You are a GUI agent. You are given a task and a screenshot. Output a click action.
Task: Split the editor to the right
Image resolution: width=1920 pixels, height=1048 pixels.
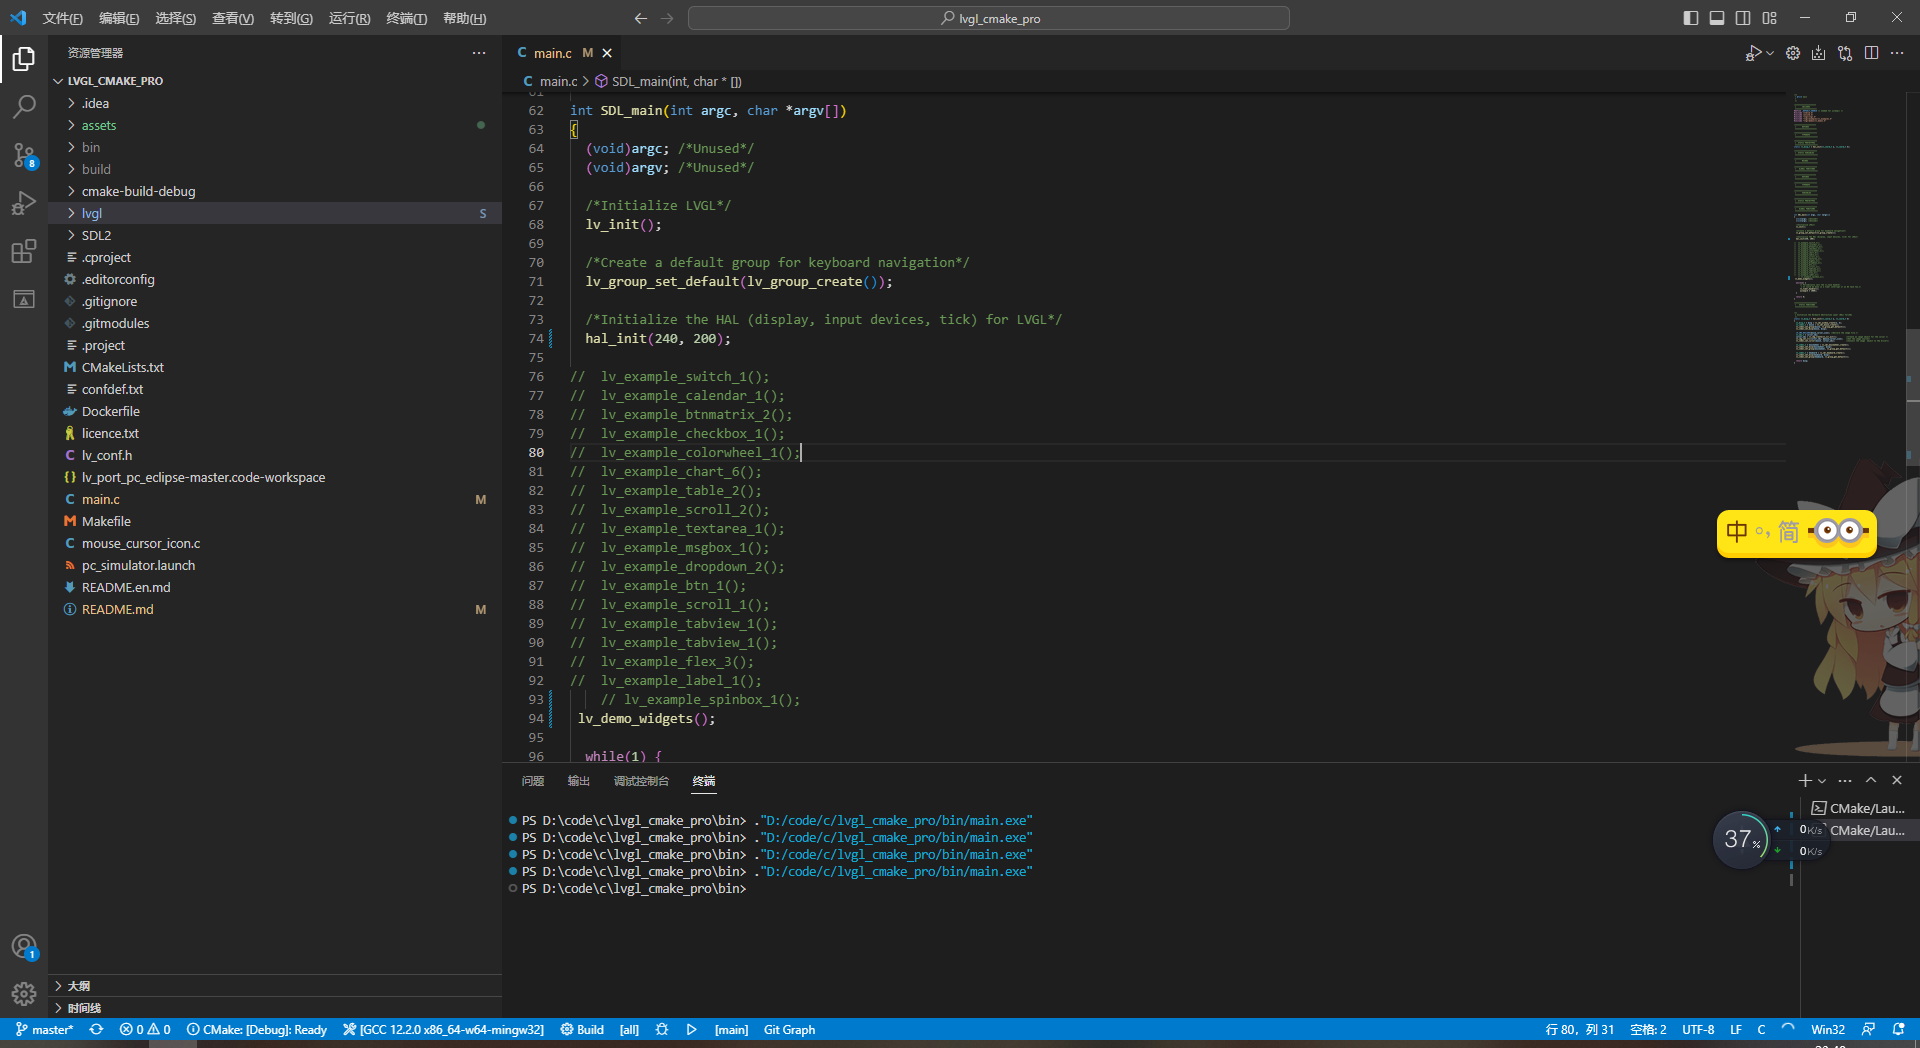coord(1871,53)
